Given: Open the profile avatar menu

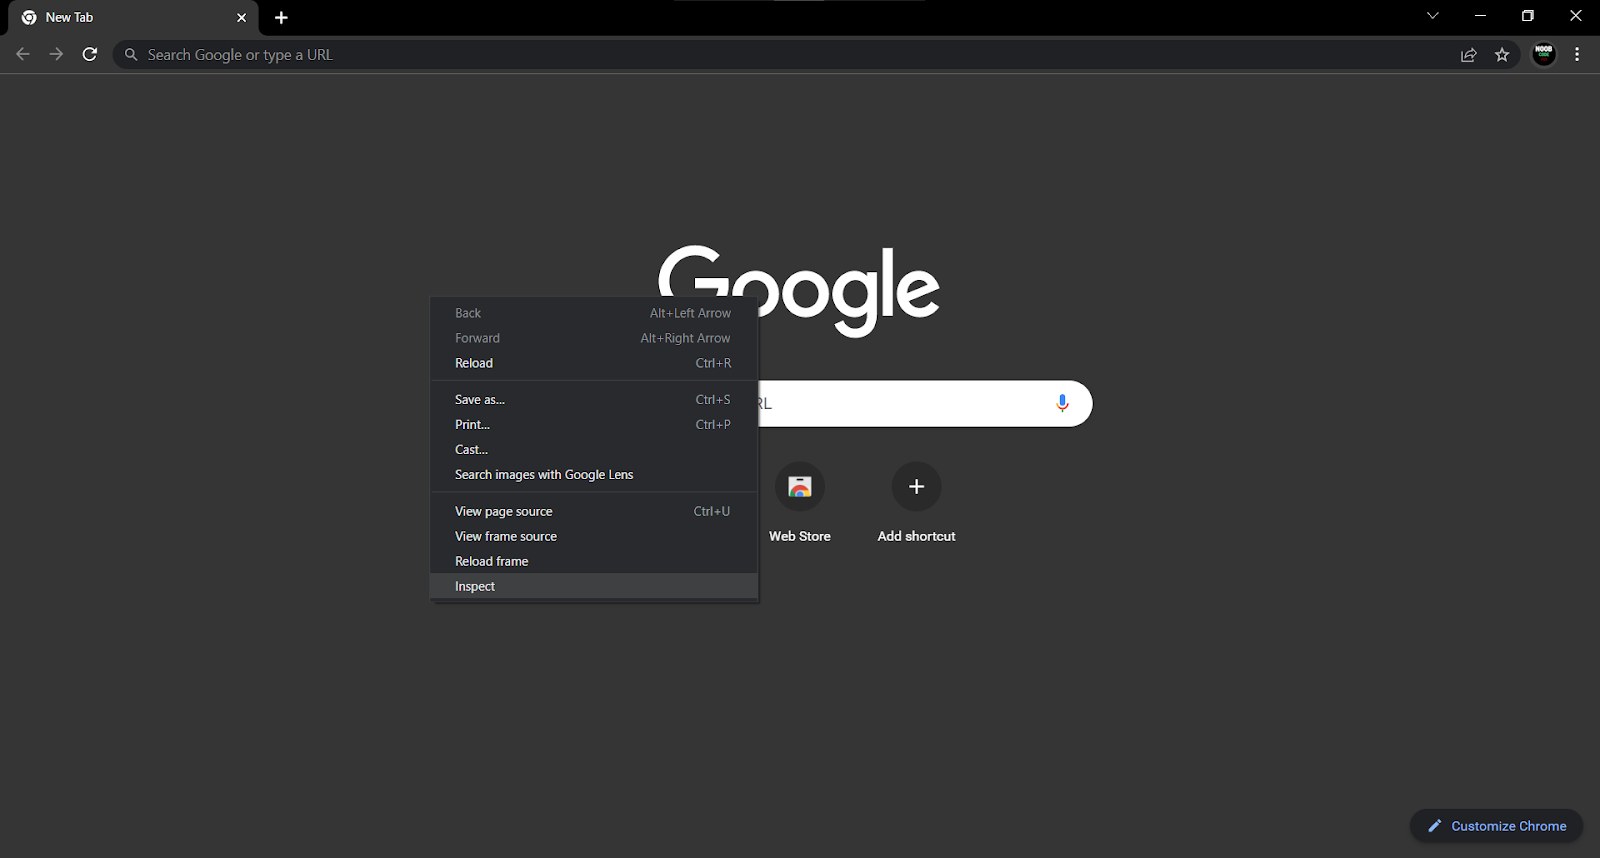Looking at the screenshot, I should (x=1544, y=55).
